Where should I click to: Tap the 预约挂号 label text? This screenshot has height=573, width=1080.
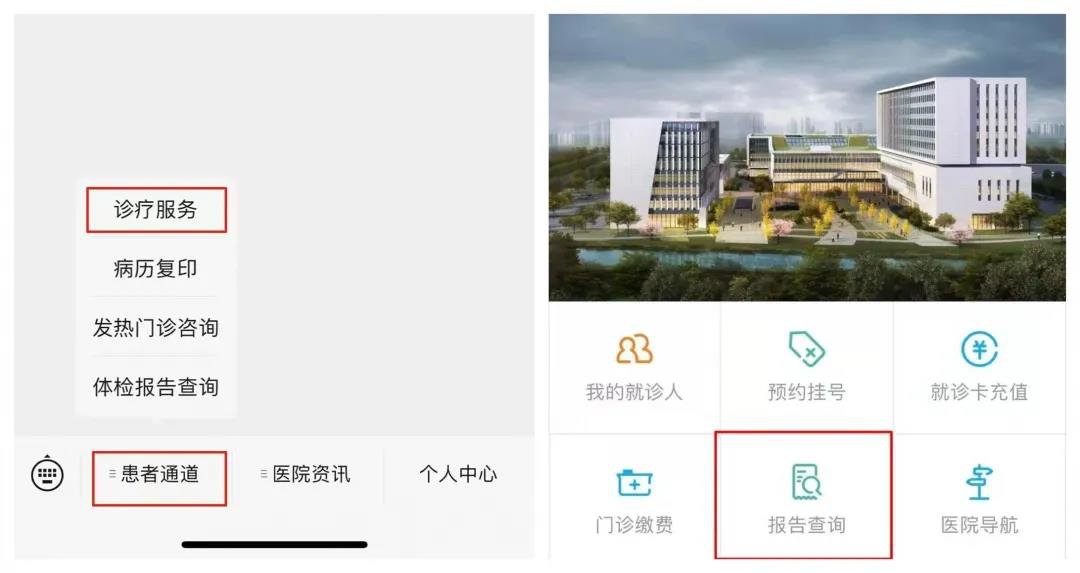pos(807,392)
